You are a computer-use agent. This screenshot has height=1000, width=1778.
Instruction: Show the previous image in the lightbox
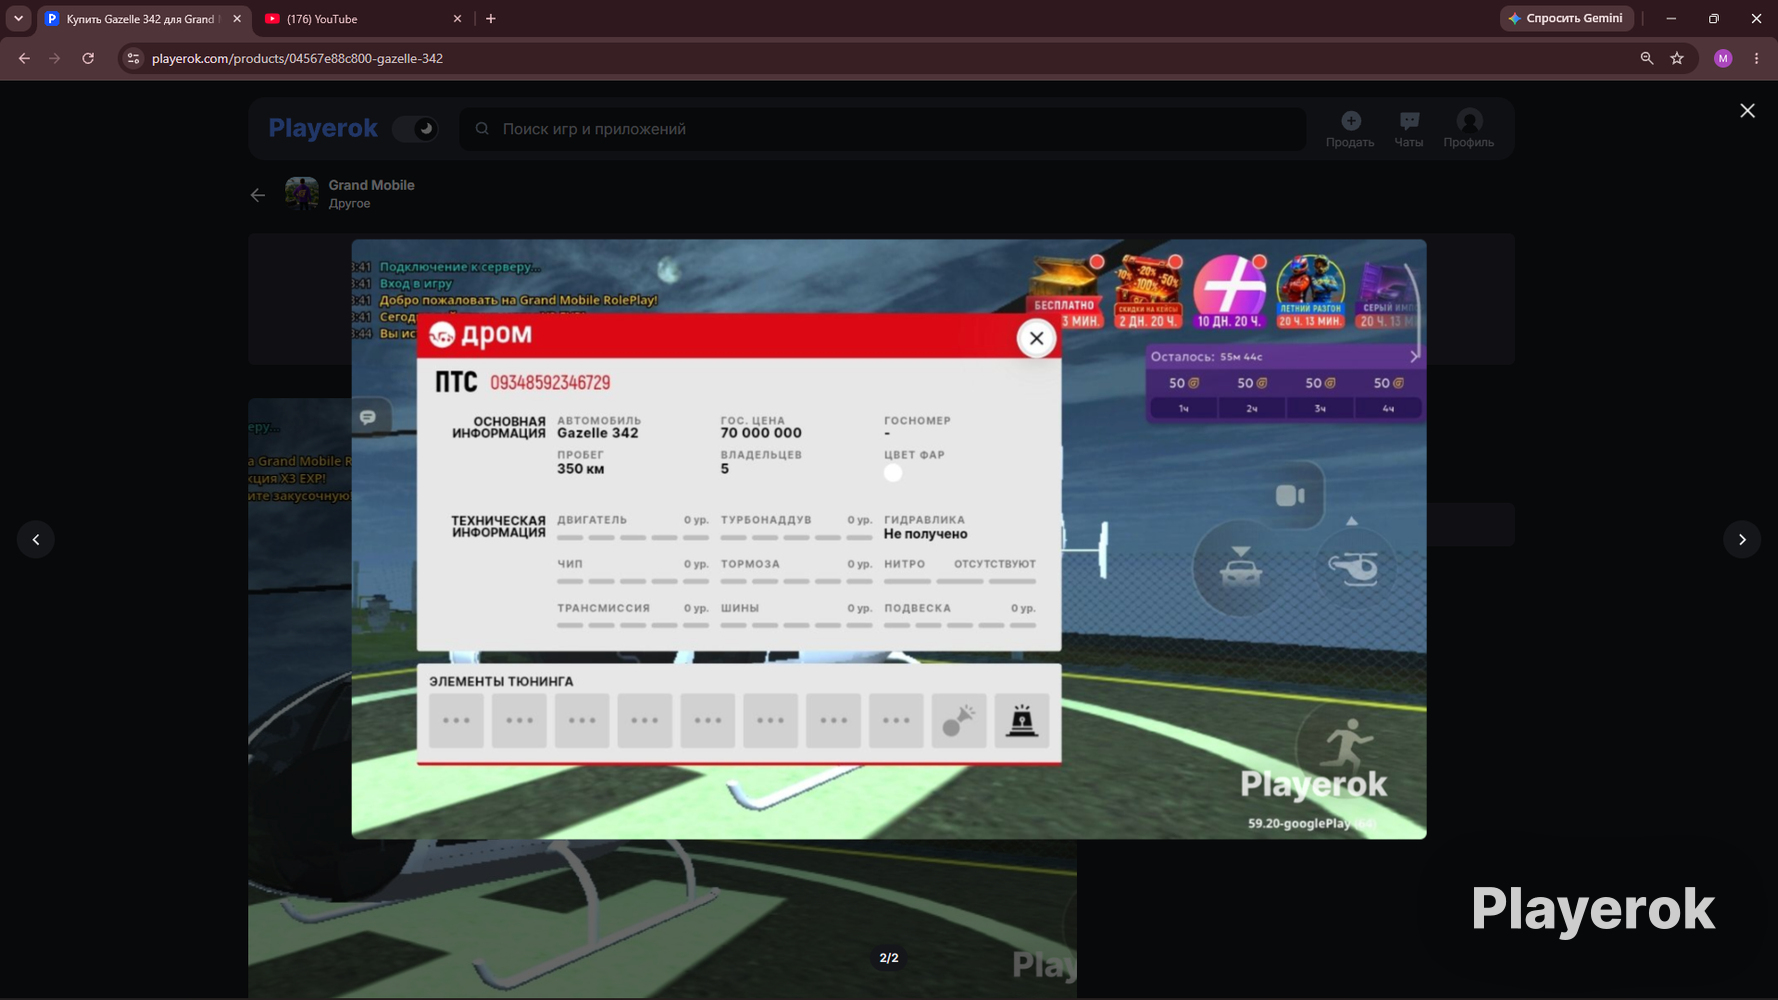click(x=36, y=540)
